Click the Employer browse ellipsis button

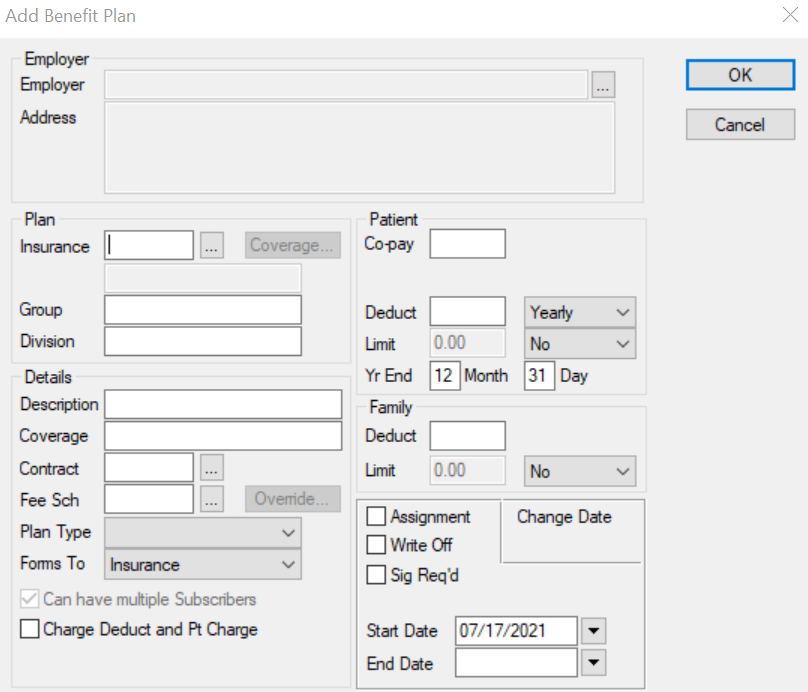coord(602,86)
